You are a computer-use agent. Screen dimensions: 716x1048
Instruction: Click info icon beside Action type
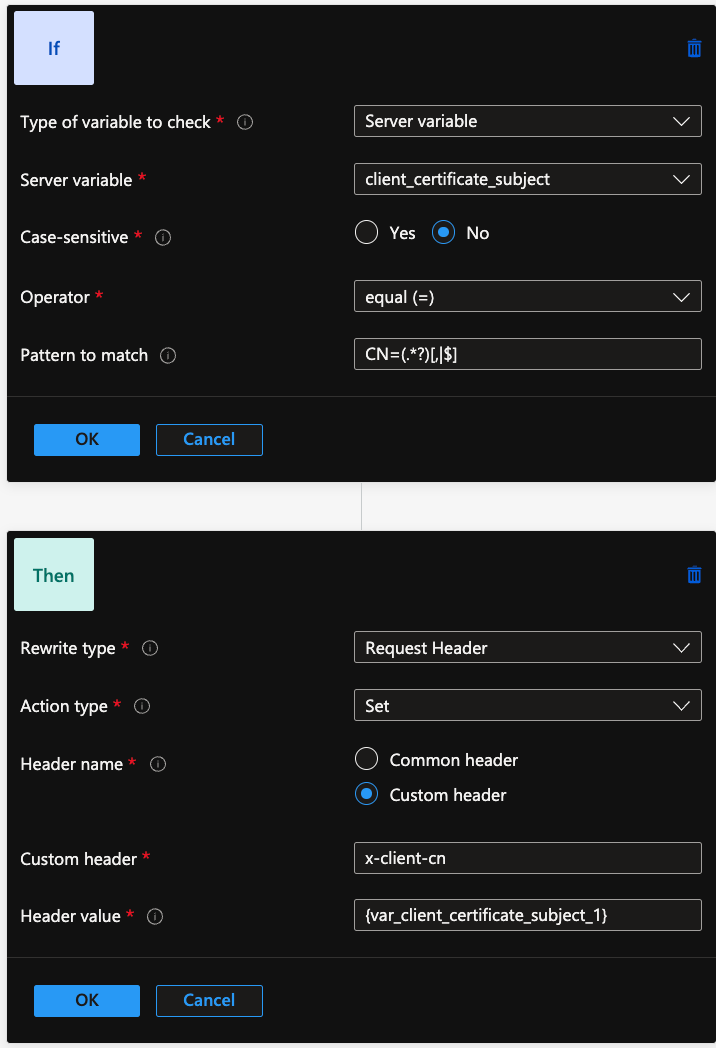click(142, 706)
